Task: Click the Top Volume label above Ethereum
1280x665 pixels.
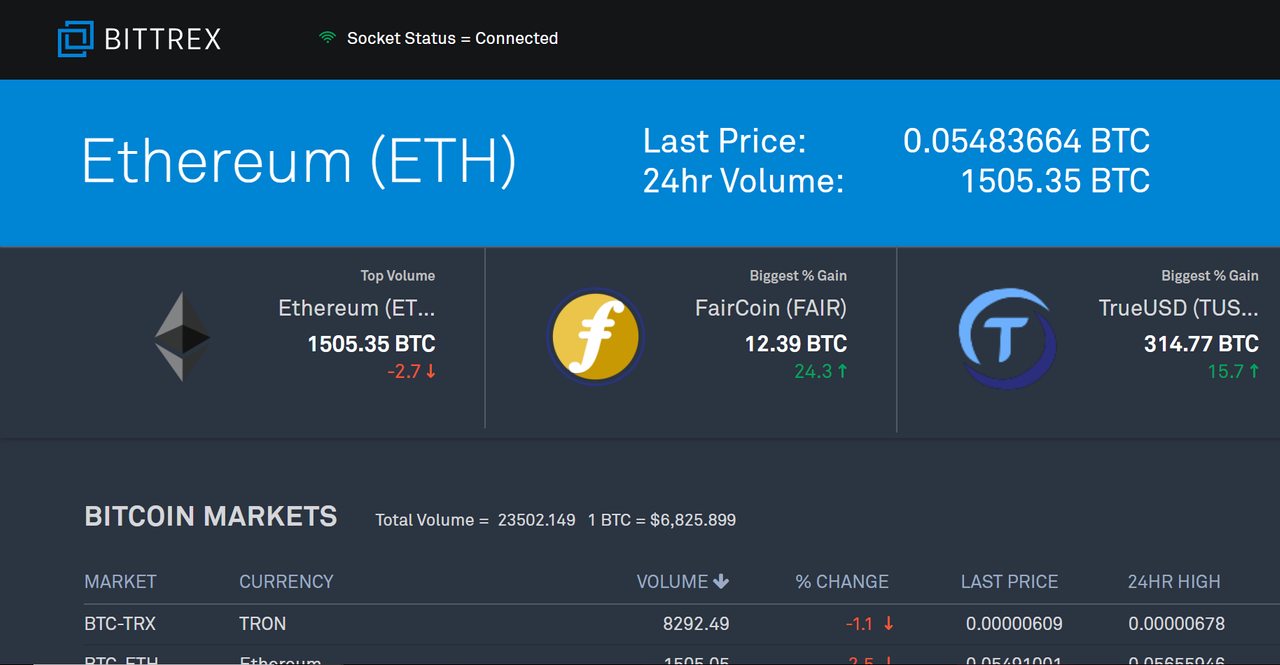Action: click(x=398, y=276)
